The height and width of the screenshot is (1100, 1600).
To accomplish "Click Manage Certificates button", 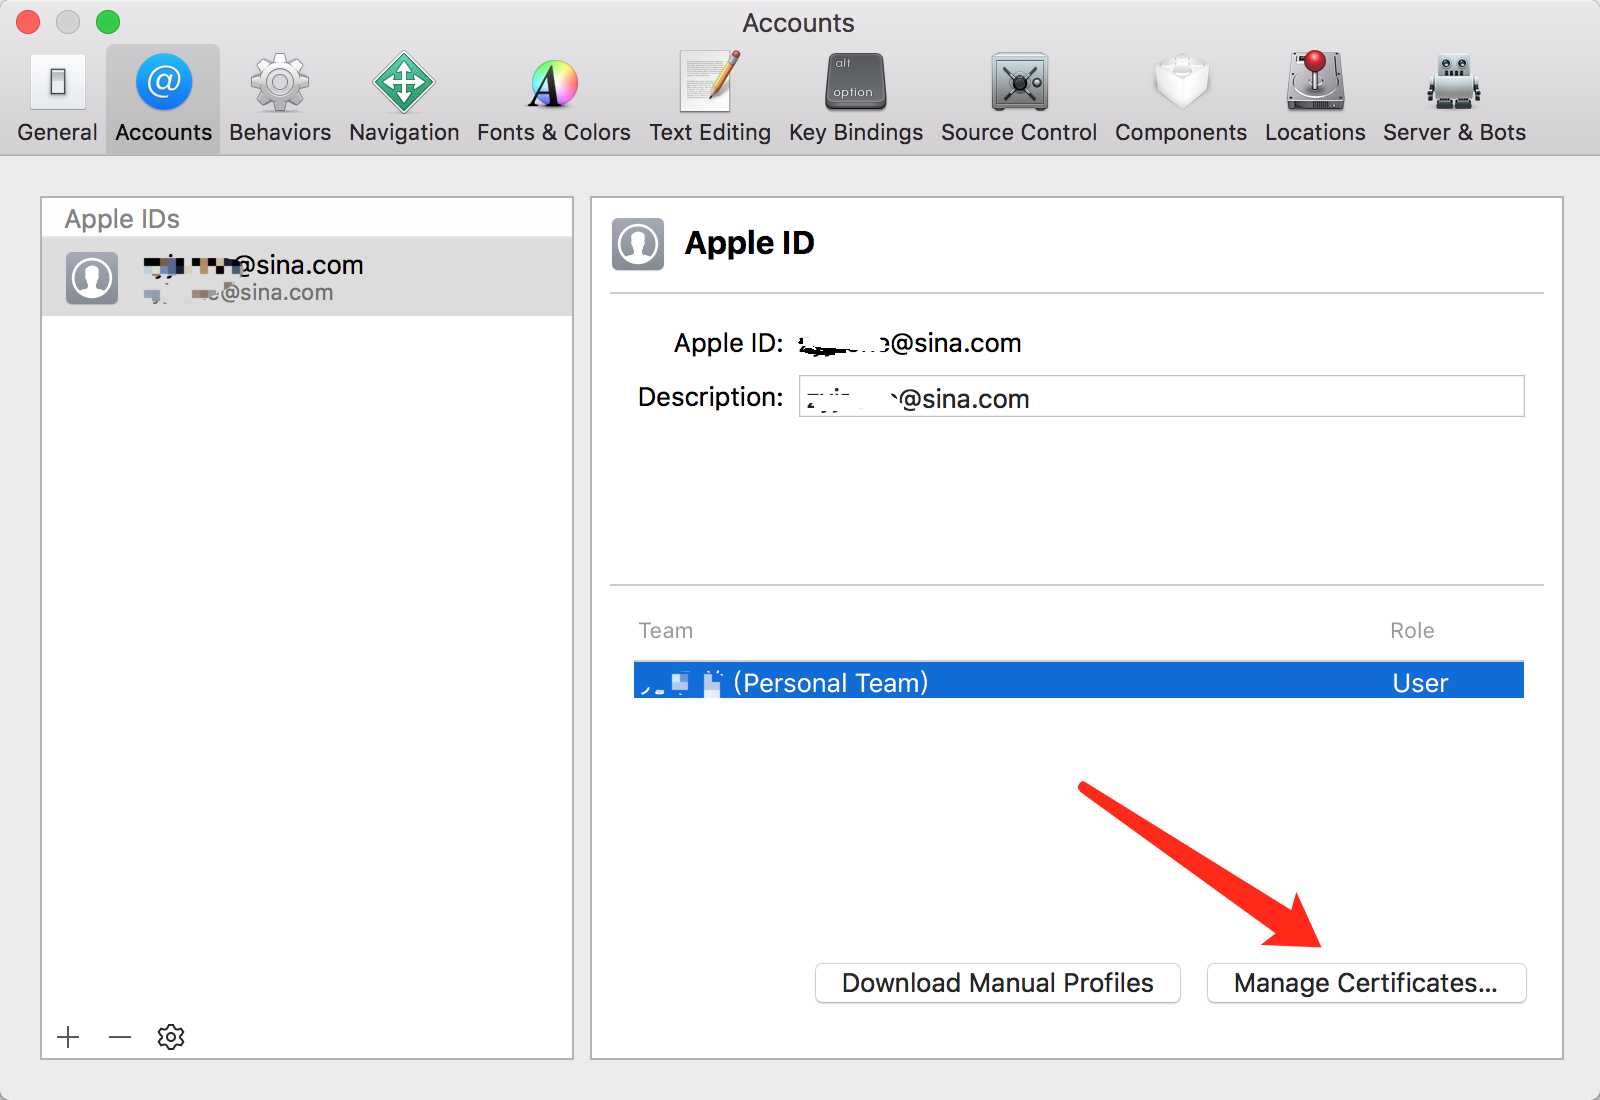I will (1366, 983).
